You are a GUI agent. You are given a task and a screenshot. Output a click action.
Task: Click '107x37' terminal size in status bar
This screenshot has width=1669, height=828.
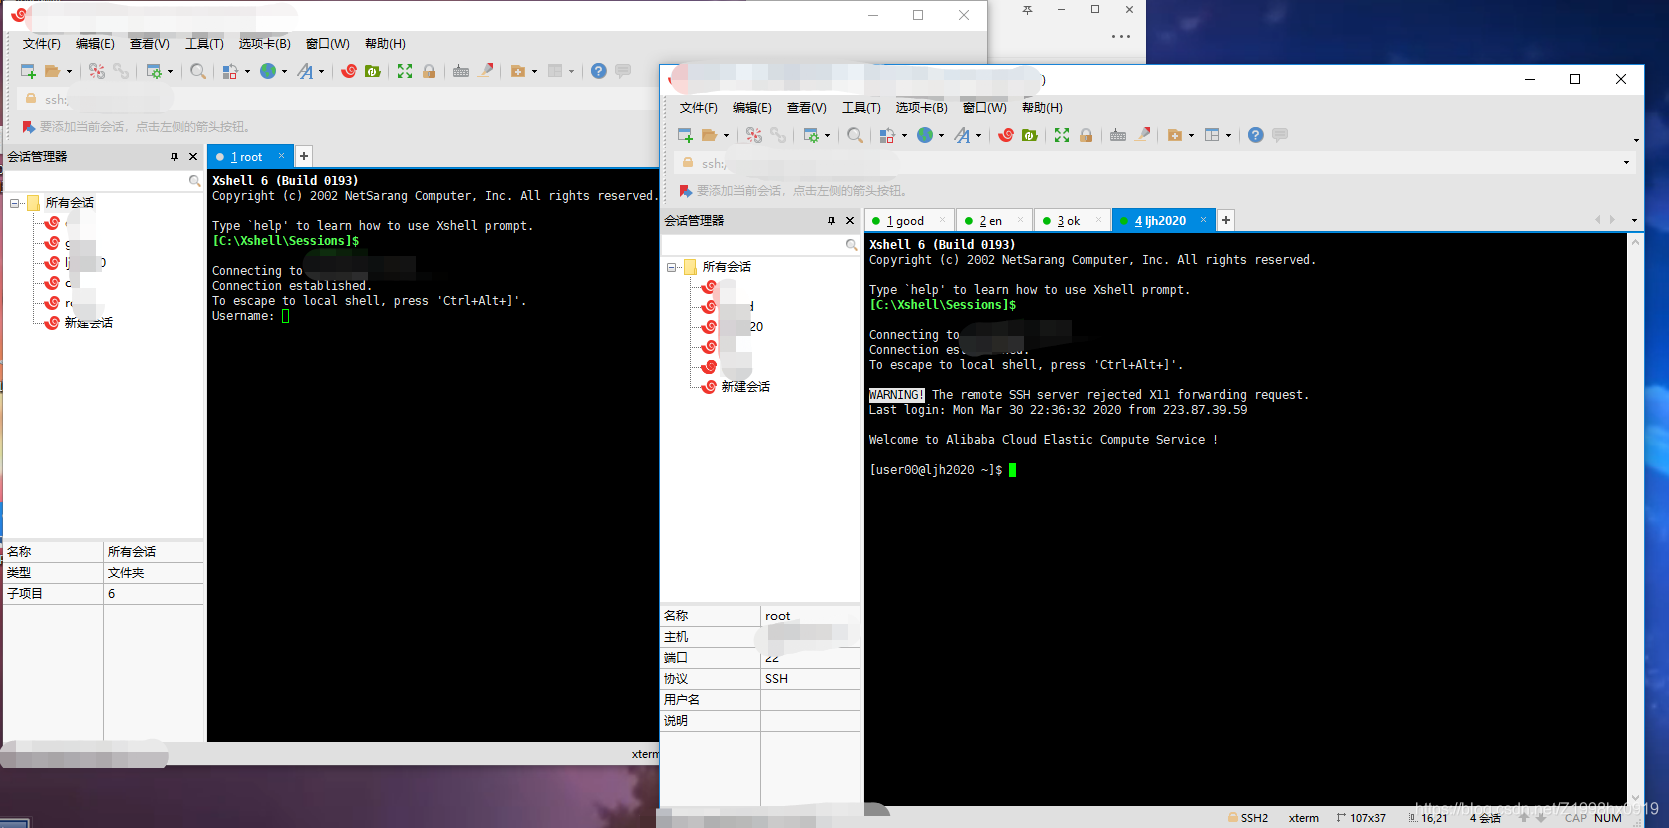[x=1361, y=818]
